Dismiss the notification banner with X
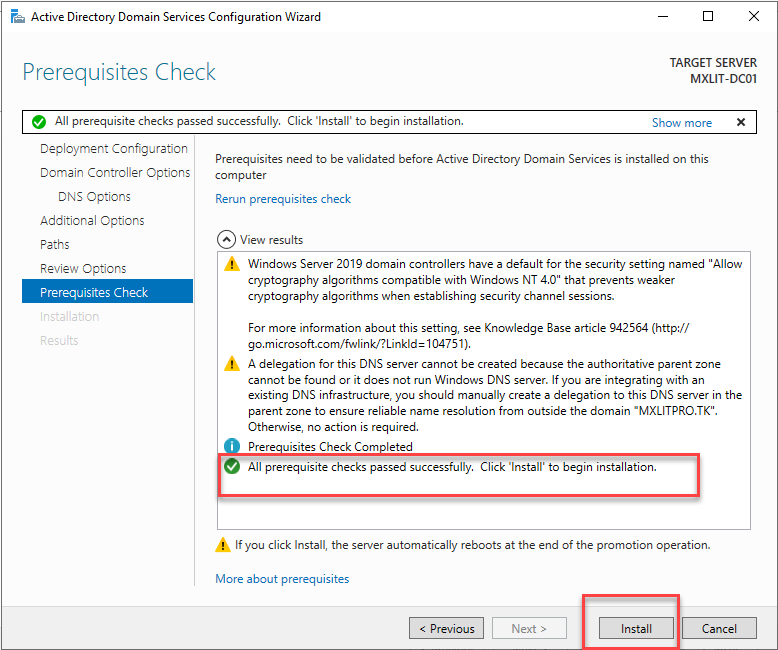778x650 pixels. (741, 122)
